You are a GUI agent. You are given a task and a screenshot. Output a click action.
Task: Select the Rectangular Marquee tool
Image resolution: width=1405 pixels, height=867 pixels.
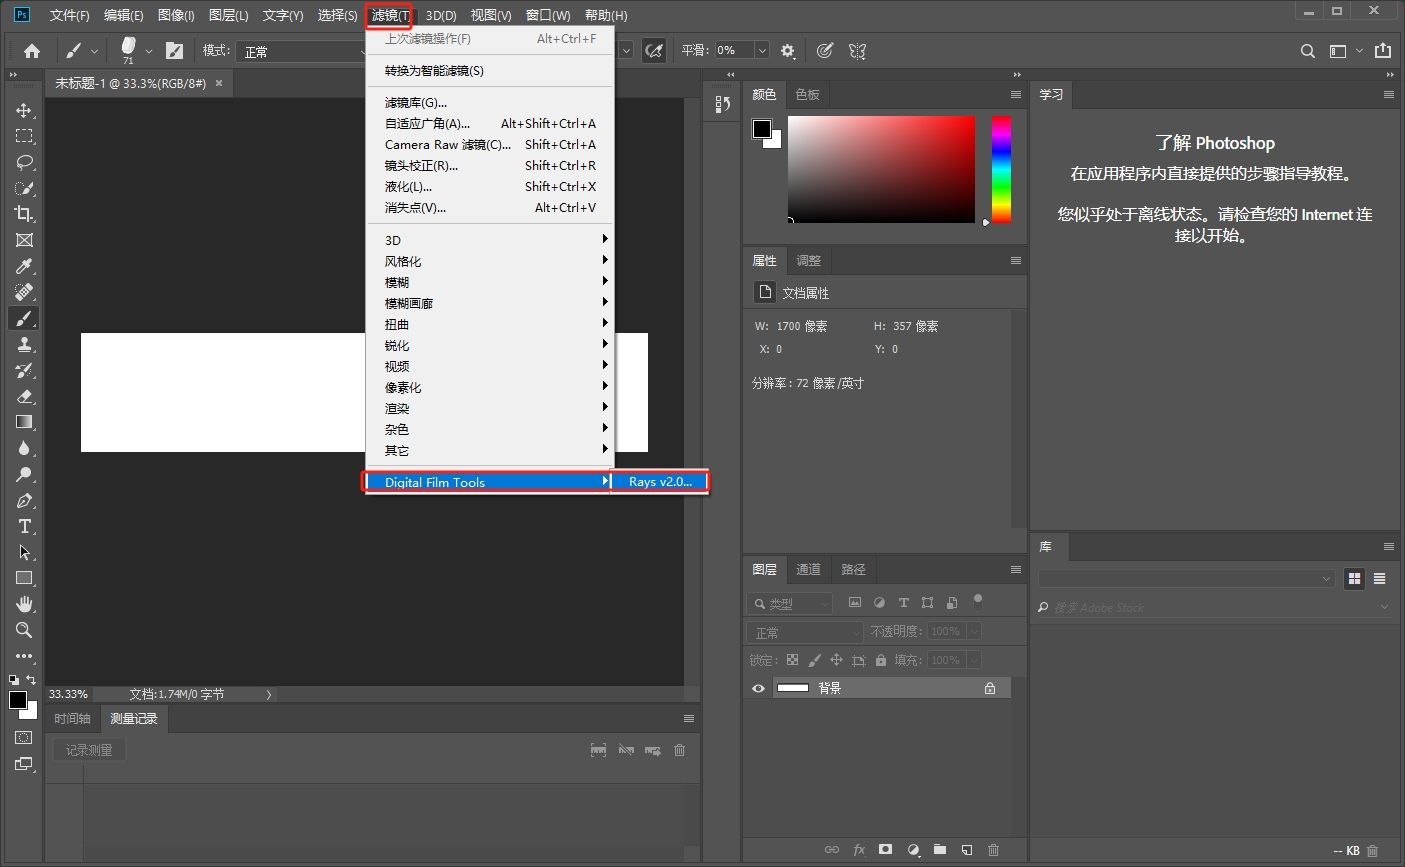pyautogui.click(x=24, y=136)
